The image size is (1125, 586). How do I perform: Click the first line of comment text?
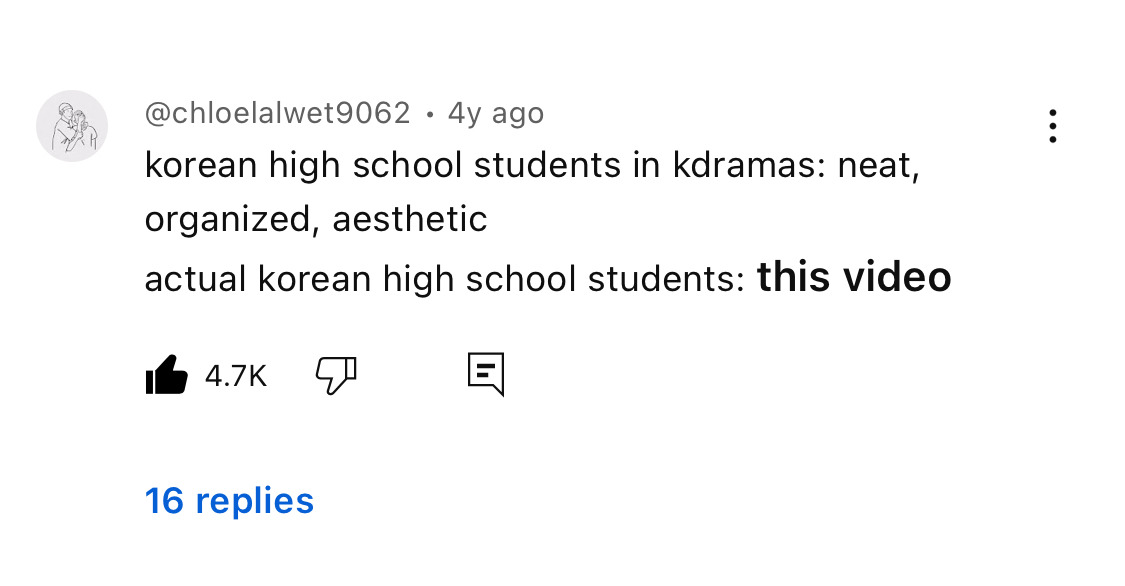click(x=532, y=165)
